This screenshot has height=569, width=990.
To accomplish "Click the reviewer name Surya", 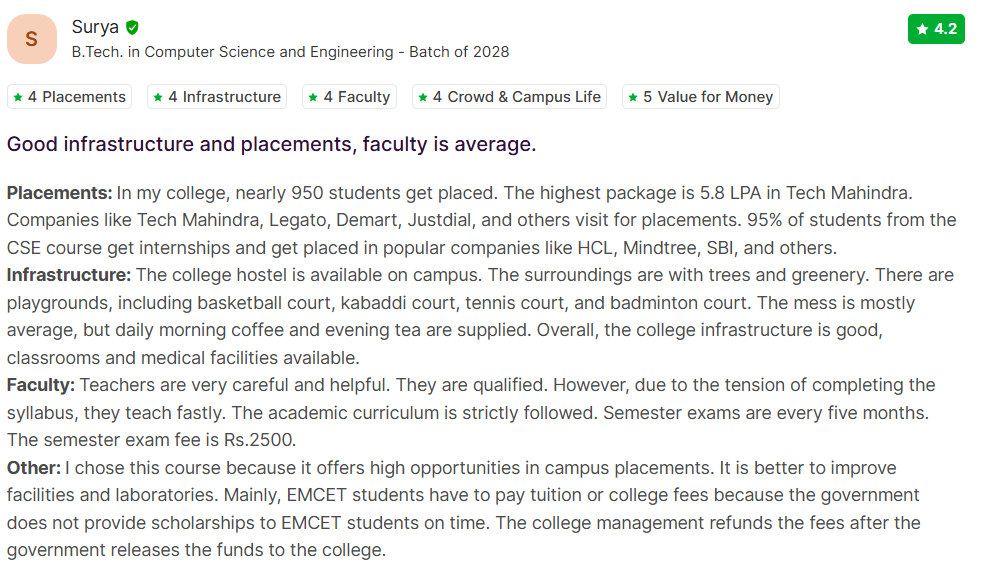I will coord(95,28).
